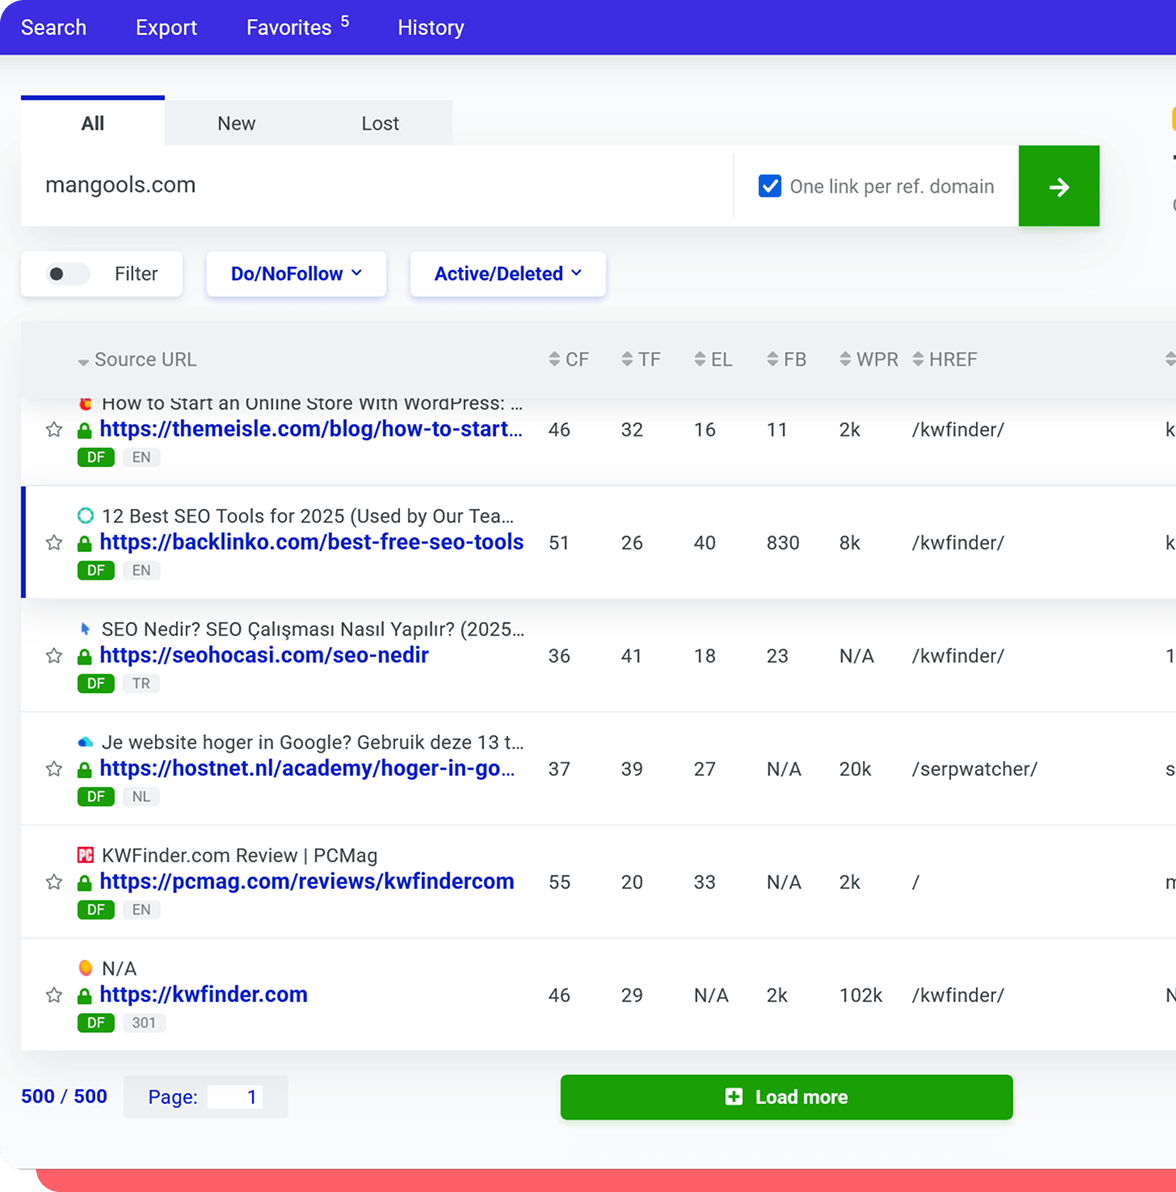The width and height of the screenshot is (1176, 1192).
Task: Click the green arrow search button
Action: [x=1058, y=186]
